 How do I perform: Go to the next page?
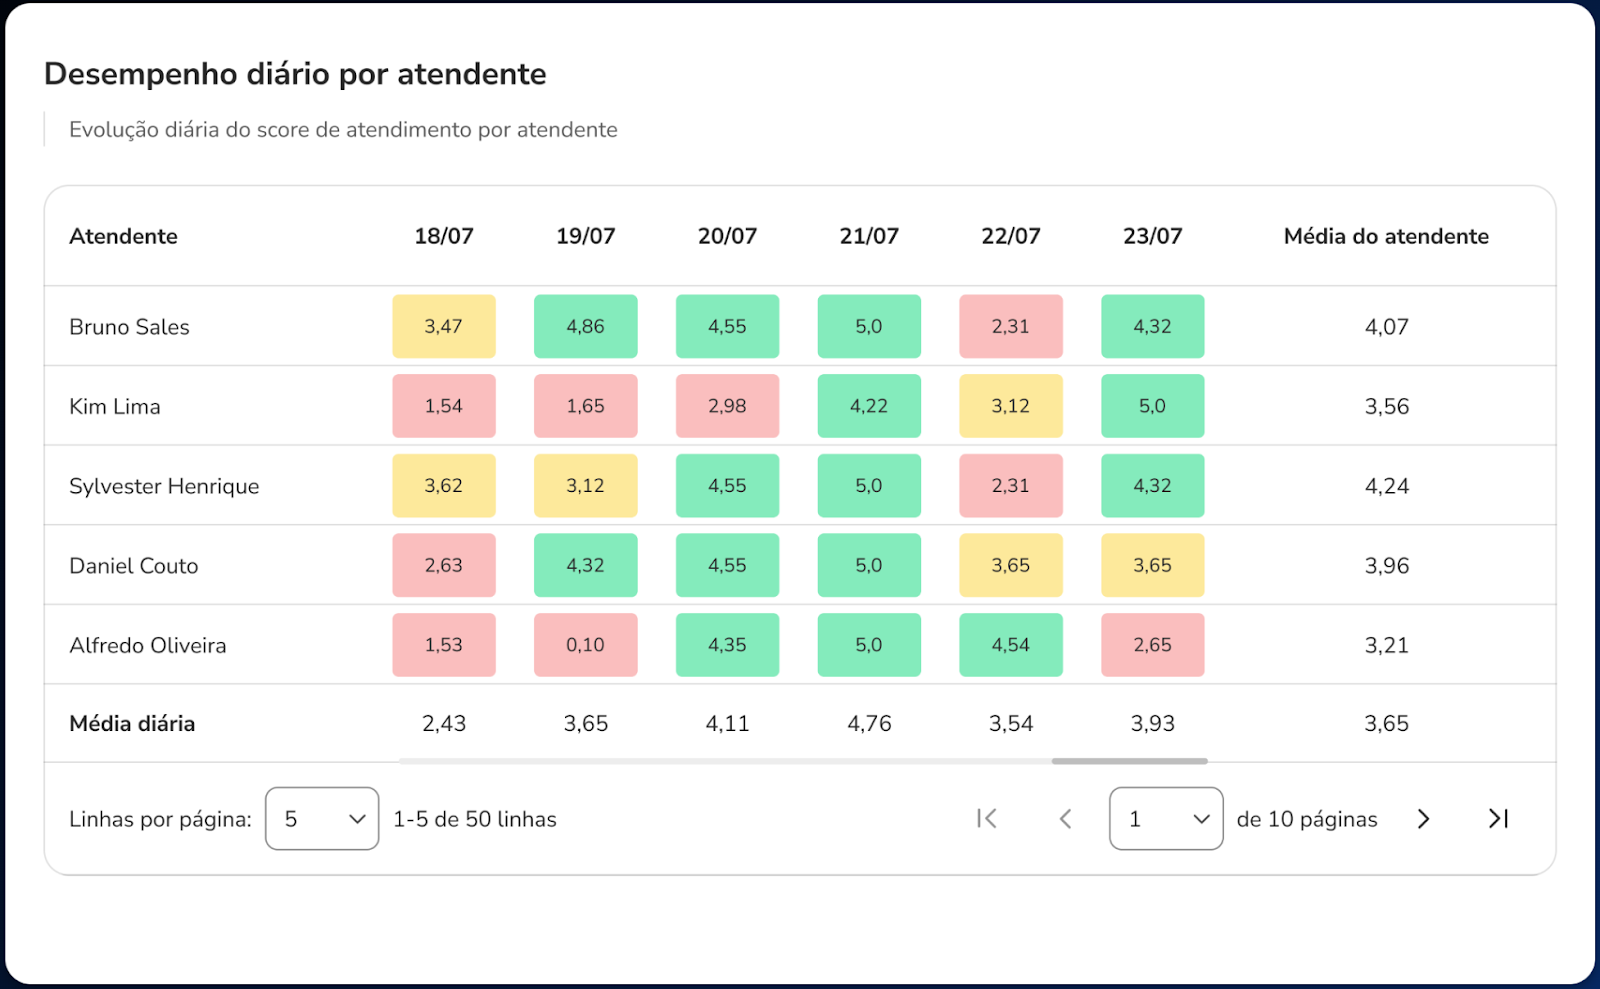tap(1423, 819)
